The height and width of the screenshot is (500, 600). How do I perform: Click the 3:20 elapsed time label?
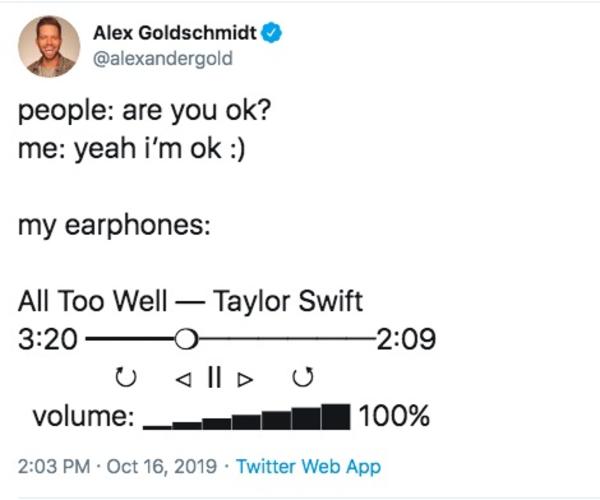[x=47, y=340]
